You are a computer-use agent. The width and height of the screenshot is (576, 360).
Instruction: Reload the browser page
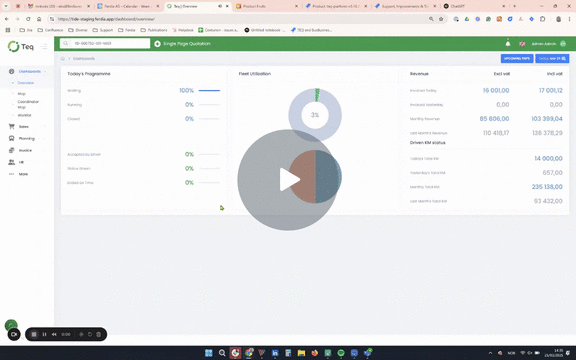[28, 19]
